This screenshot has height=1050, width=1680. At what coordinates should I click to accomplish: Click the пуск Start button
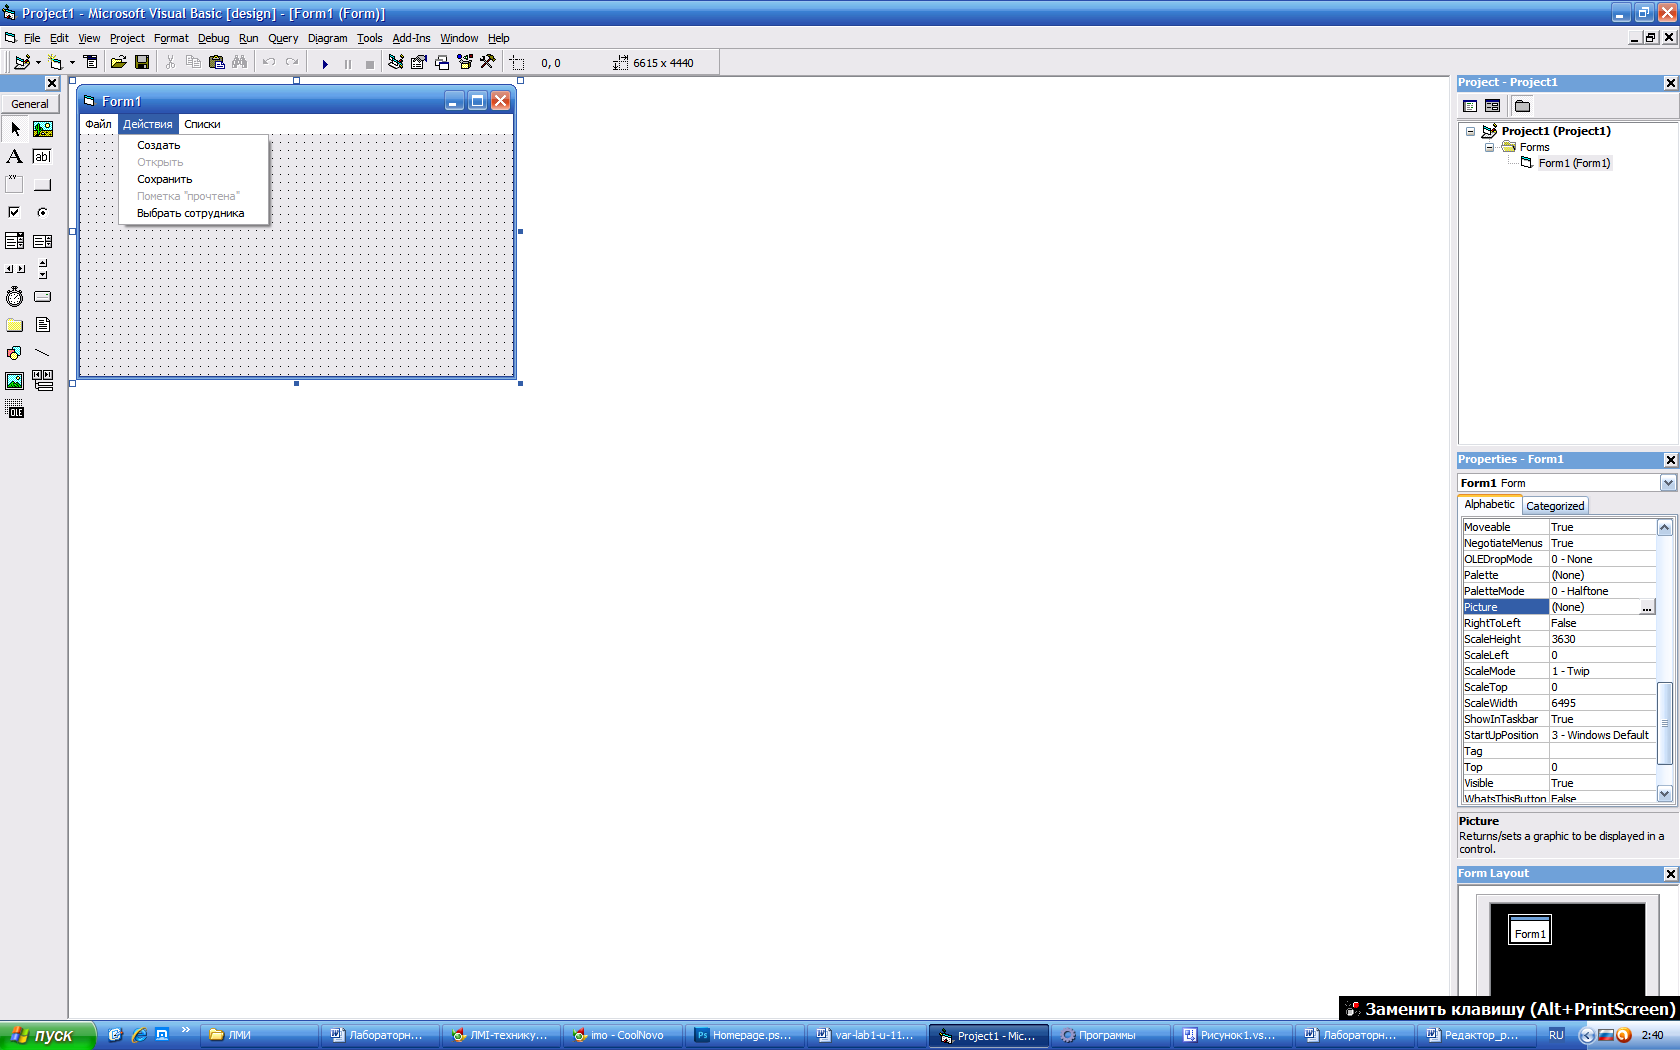pyautogui.click(x=47, y=1035)
